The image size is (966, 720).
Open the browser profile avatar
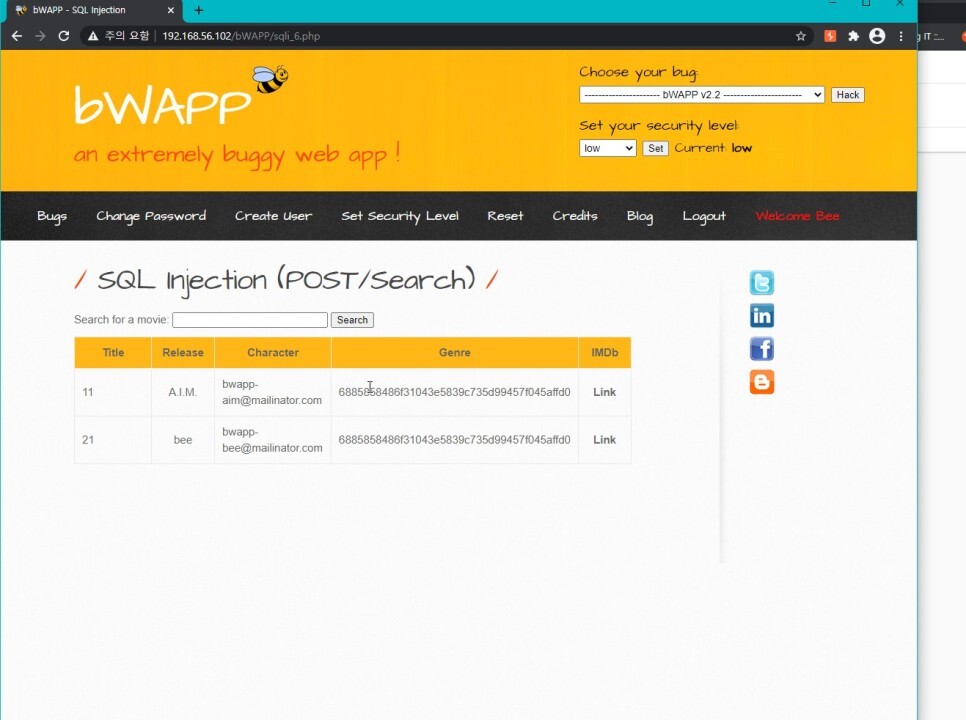(877, 36)
